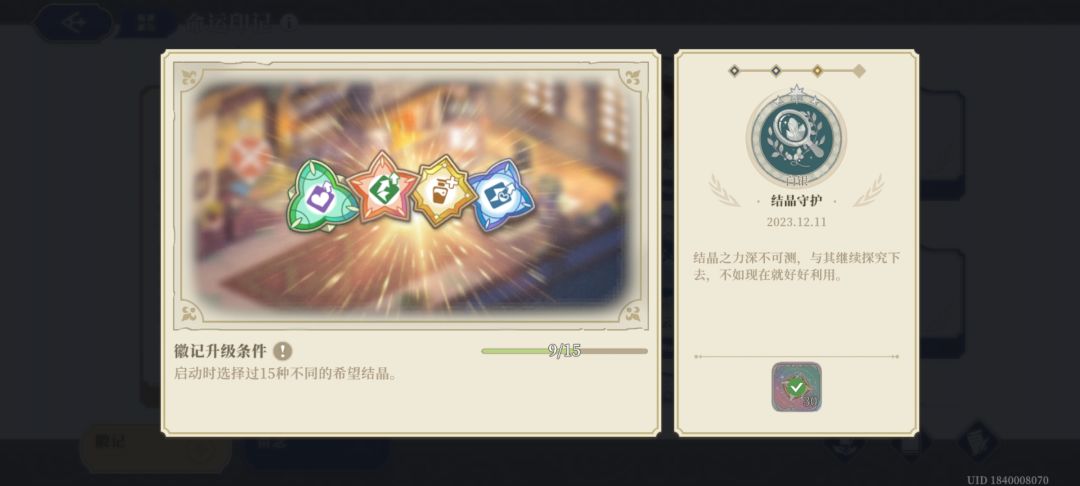Click the 9/15 upgrade progress bar
The width and height of the screenshot is (1080, 486).
click(x=564, y=351)
